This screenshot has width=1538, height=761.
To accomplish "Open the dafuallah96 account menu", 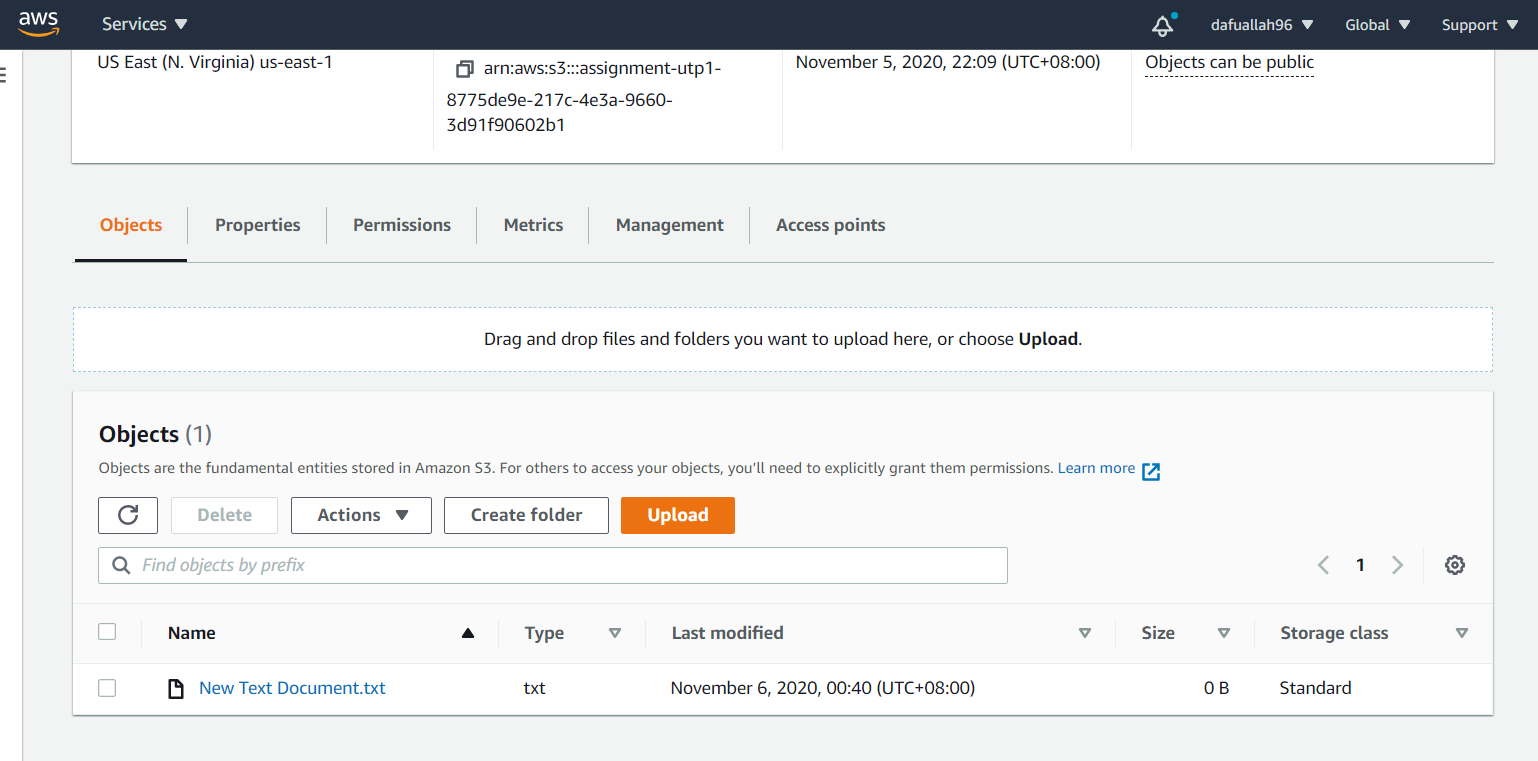I will click(1262, 25).
